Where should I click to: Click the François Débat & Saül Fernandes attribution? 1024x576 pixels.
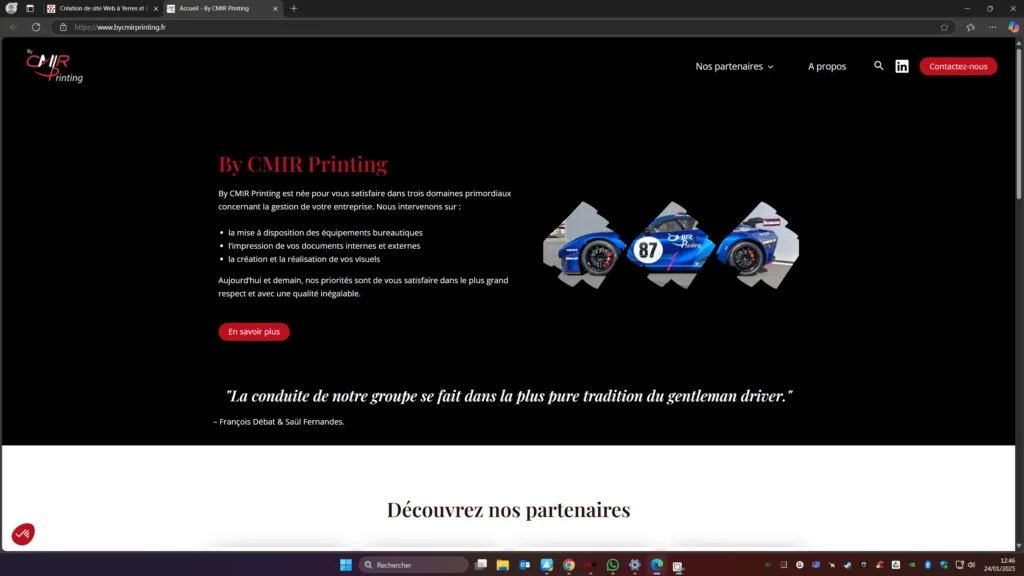point(279,422)
